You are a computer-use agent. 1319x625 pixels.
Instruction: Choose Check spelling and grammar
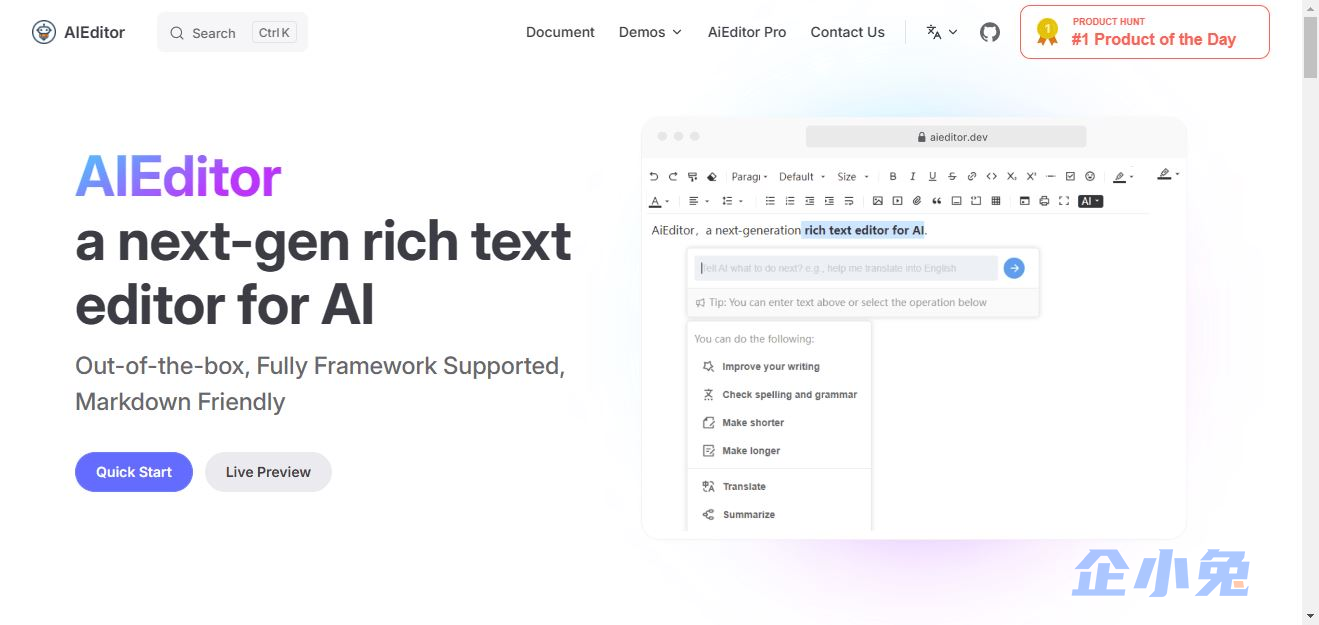click(779, 395)
